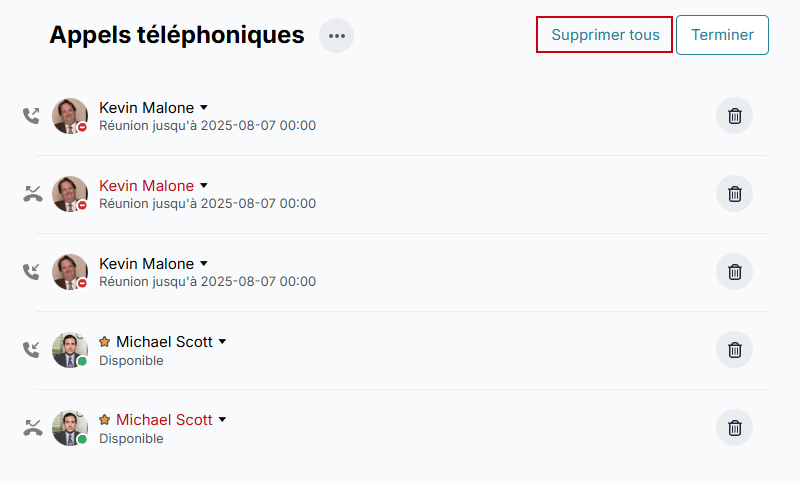This screenshot has width=800, height=484.
Task: Click the red Michael Scott name
Action: (x=164, y=420)
